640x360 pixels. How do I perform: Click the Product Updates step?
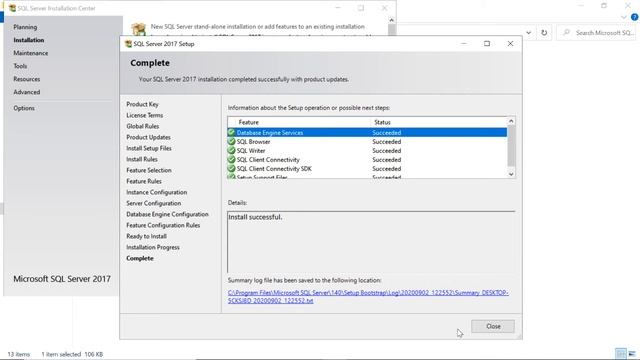coord(148,137)
